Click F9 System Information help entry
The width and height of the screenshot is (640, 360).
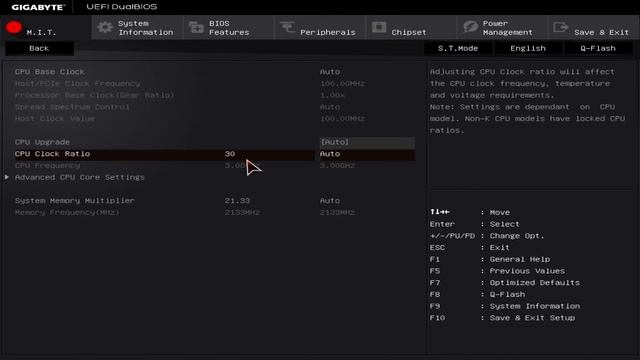point(504,306)
